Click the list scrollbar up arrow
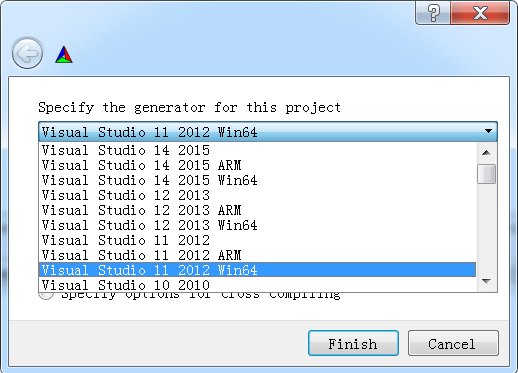The height and width of the screenshot is (373, 518). (487, 153)
